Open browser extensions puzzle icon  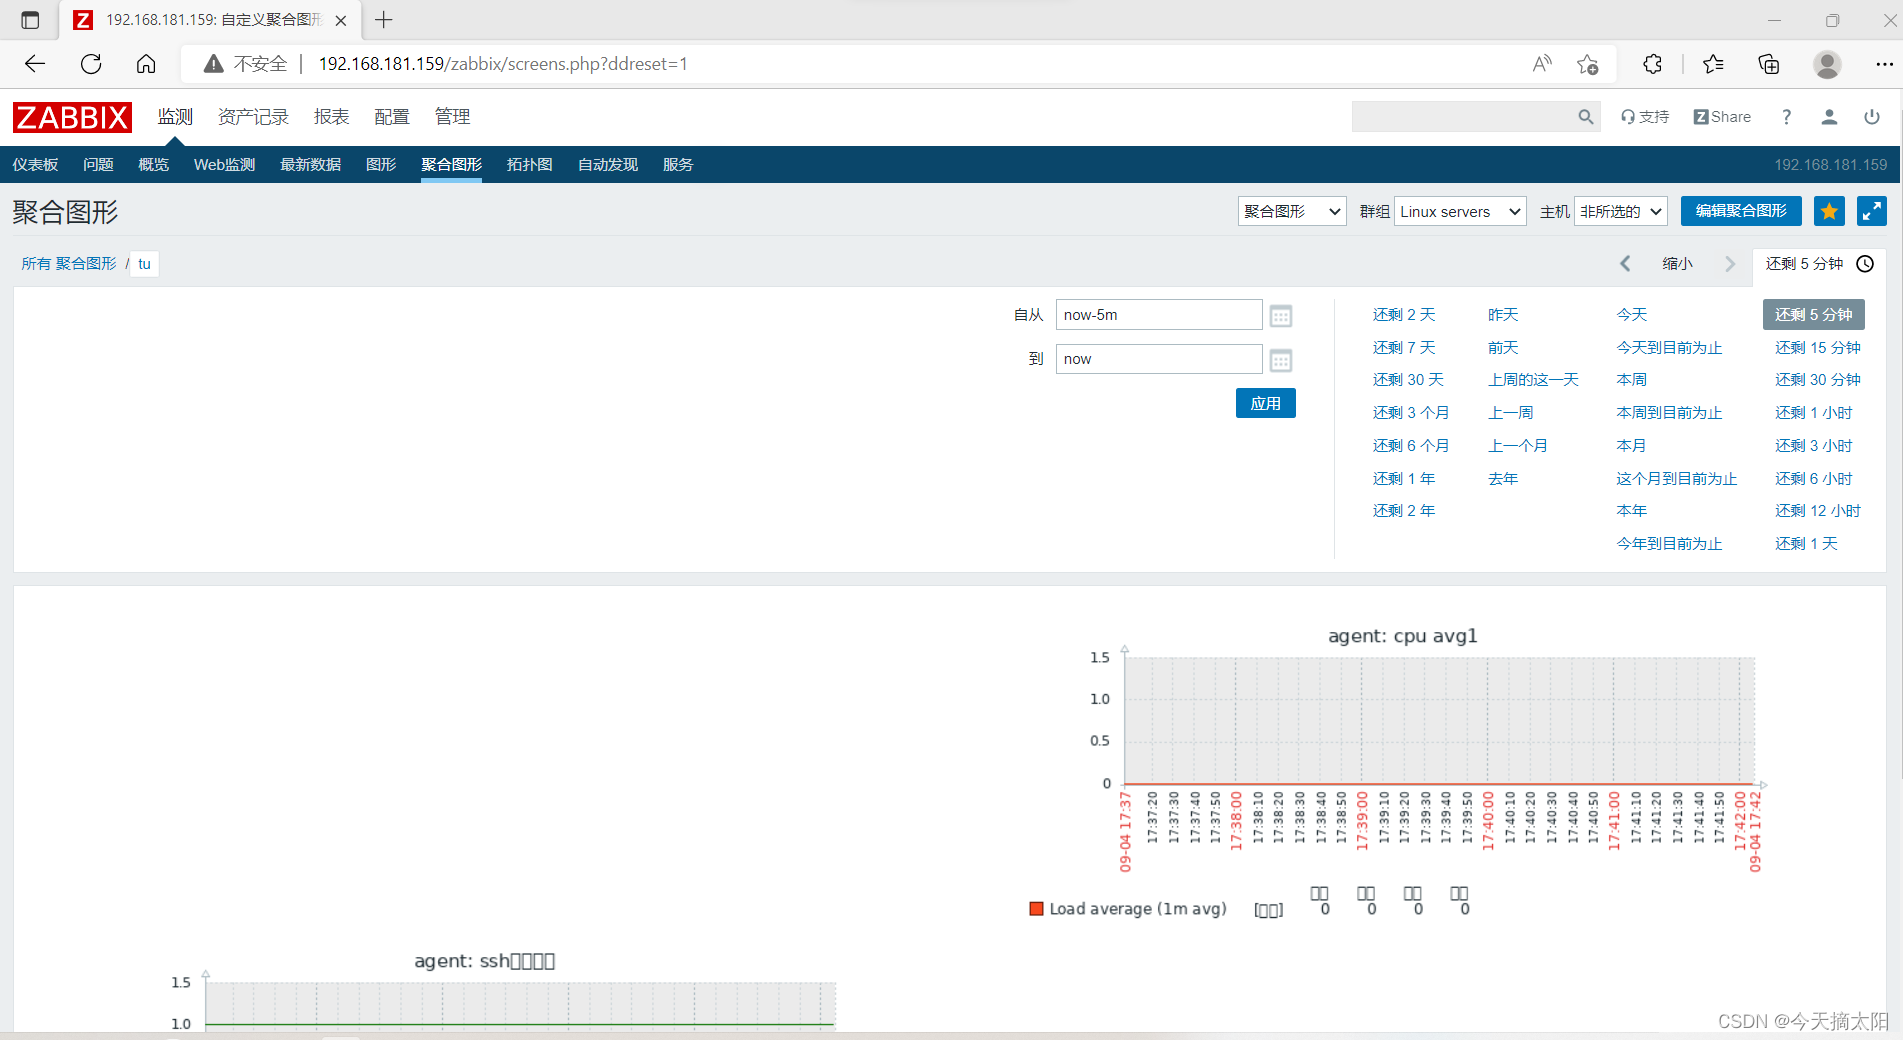click(1652, 64)
